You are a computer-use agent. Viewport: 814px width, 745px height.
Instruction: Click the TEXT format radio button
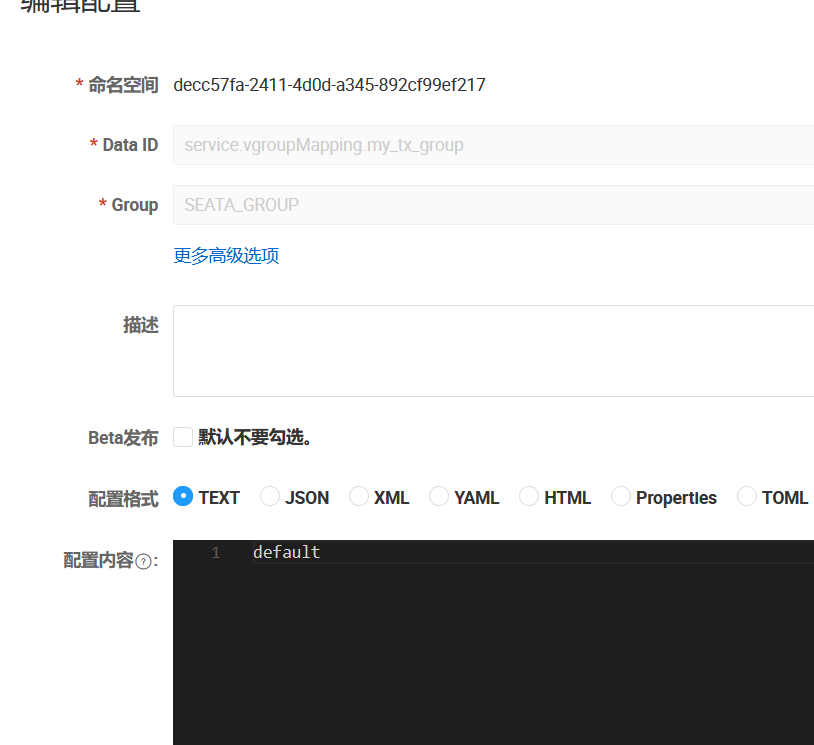tap(182, 497)
